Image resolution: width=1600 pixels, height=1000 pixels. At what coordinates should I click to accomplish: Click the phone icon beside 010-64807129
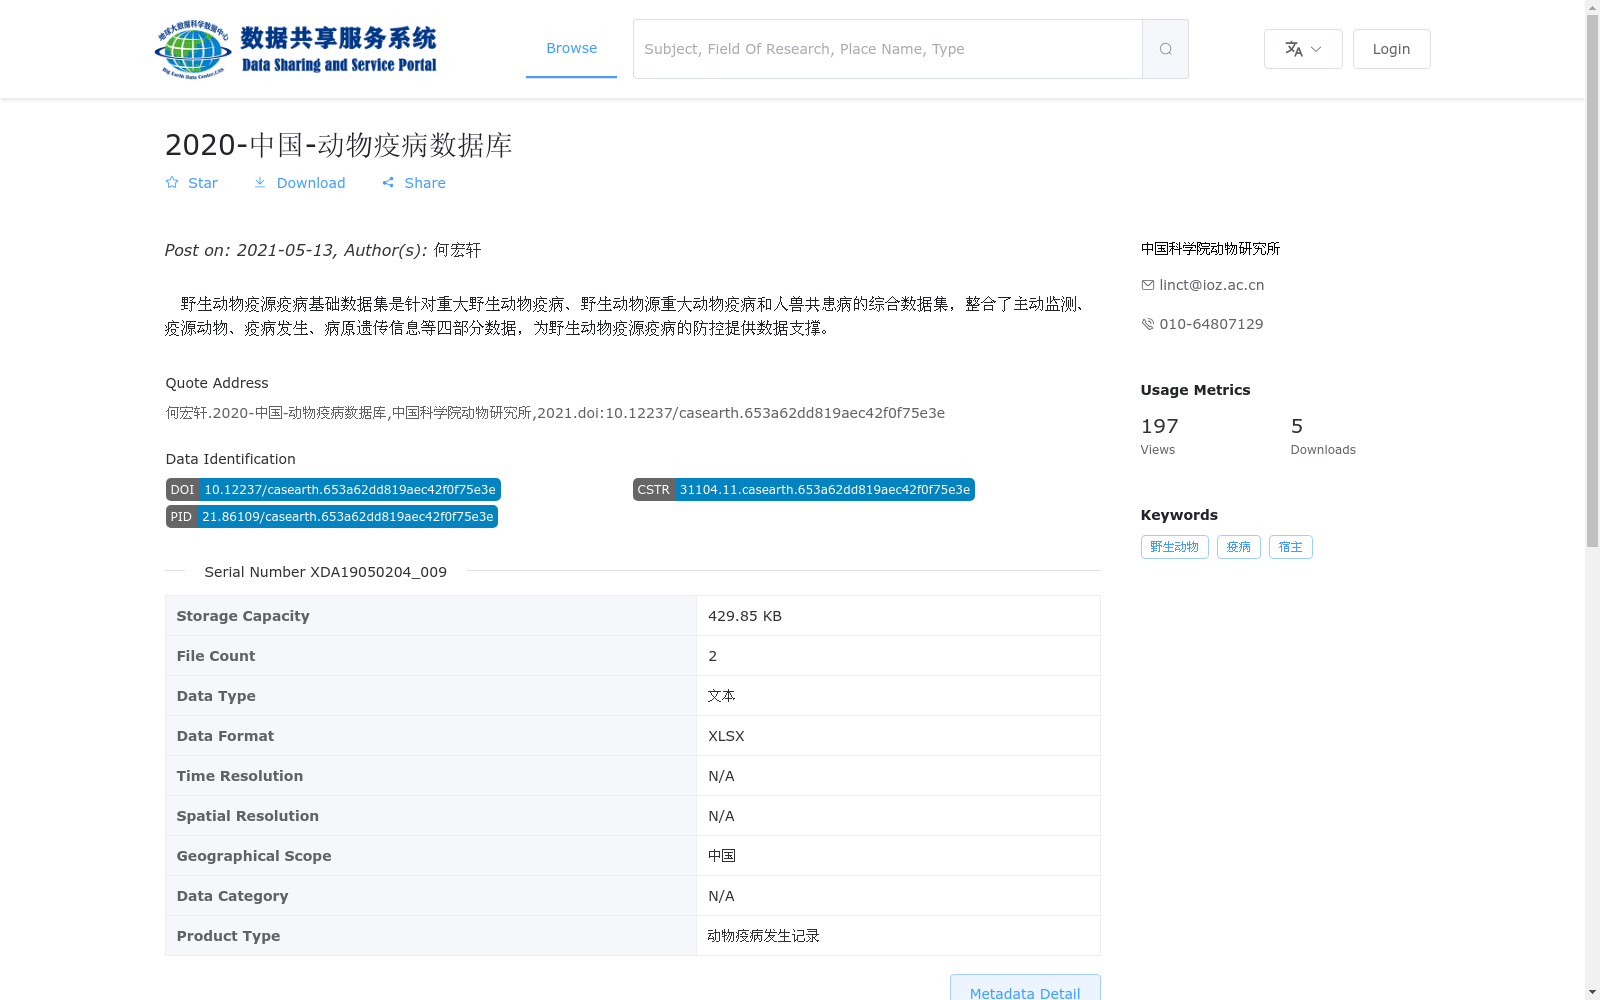click(x=1148, y=324)
